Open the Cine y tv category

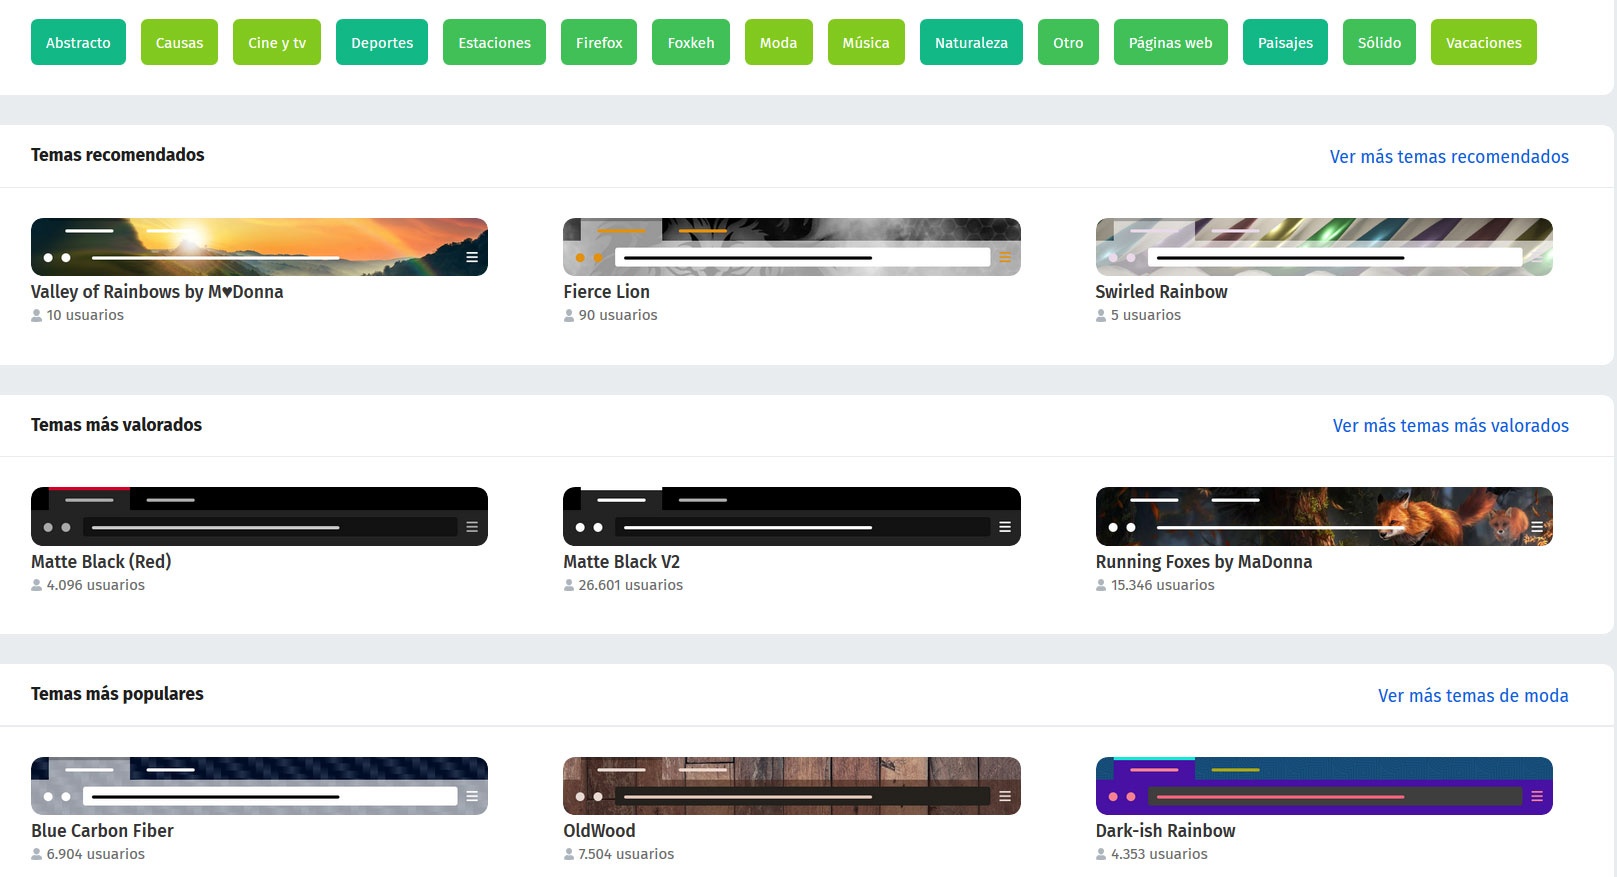tap(277, 42)
